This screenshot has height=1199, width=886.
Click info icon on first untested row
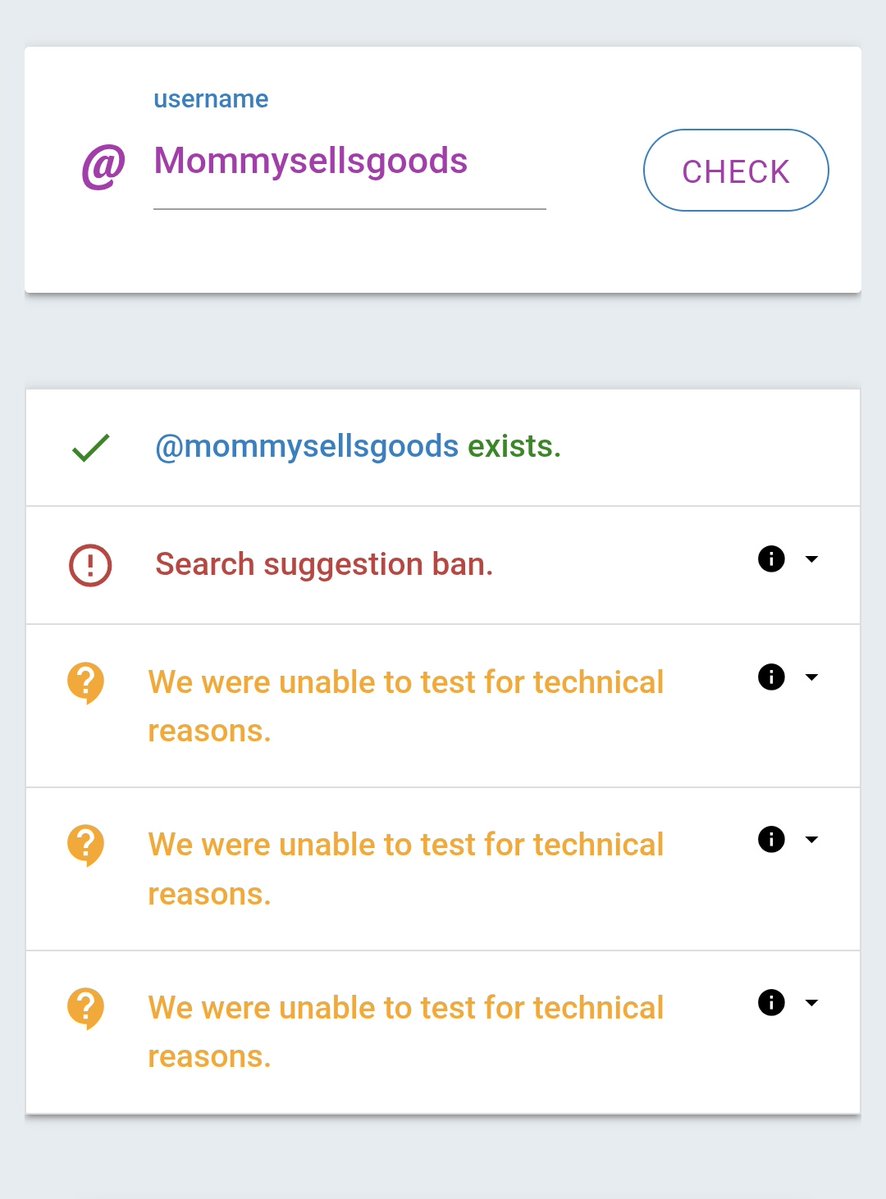pyautogui.click(x=771, y=677)
